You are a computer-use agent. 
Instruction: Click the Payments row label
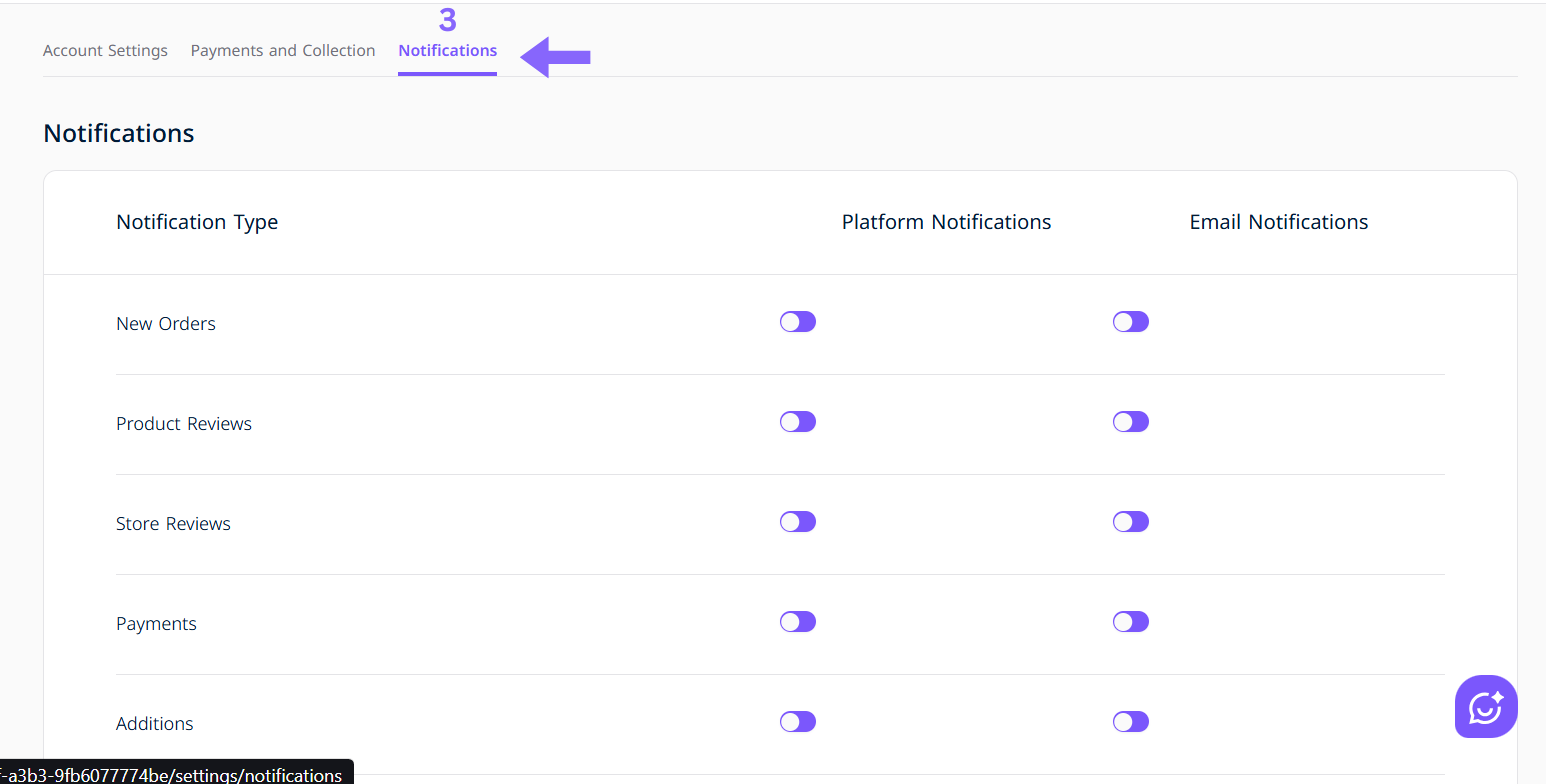tap(156, 624)
